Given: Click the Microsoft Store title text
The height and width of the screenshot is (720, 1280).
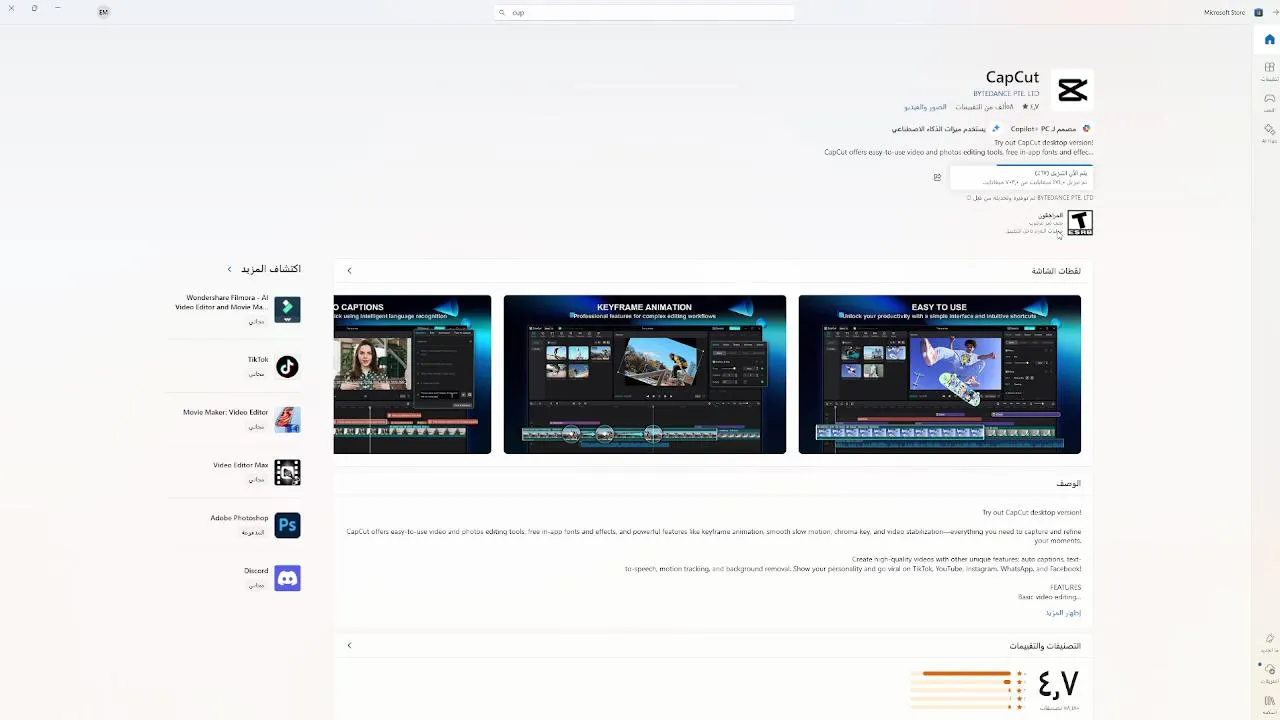Looking at the screenshot, I should click(x=1224, y=12).
